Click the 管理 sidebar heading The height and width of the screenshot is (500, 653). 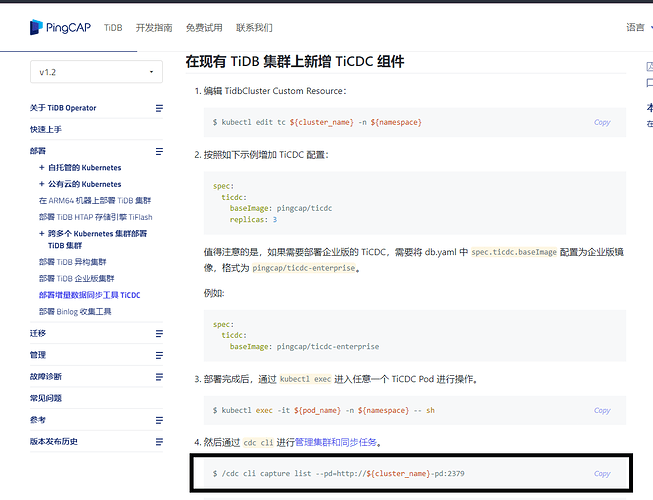(38, 355)
